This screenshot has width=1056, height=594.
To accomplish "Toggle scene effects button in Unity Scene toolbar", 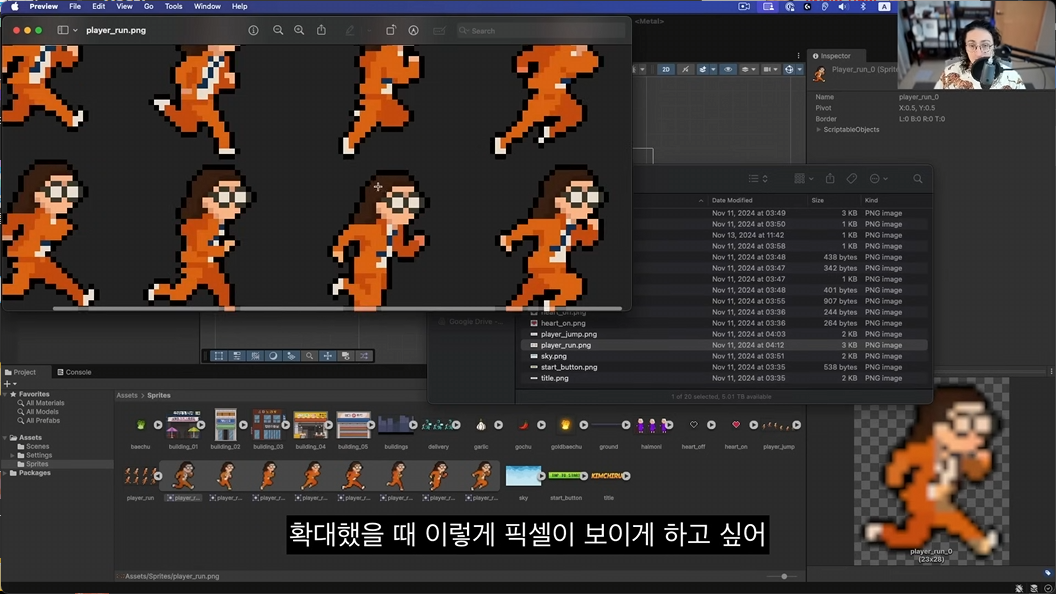I will [702, 69].
